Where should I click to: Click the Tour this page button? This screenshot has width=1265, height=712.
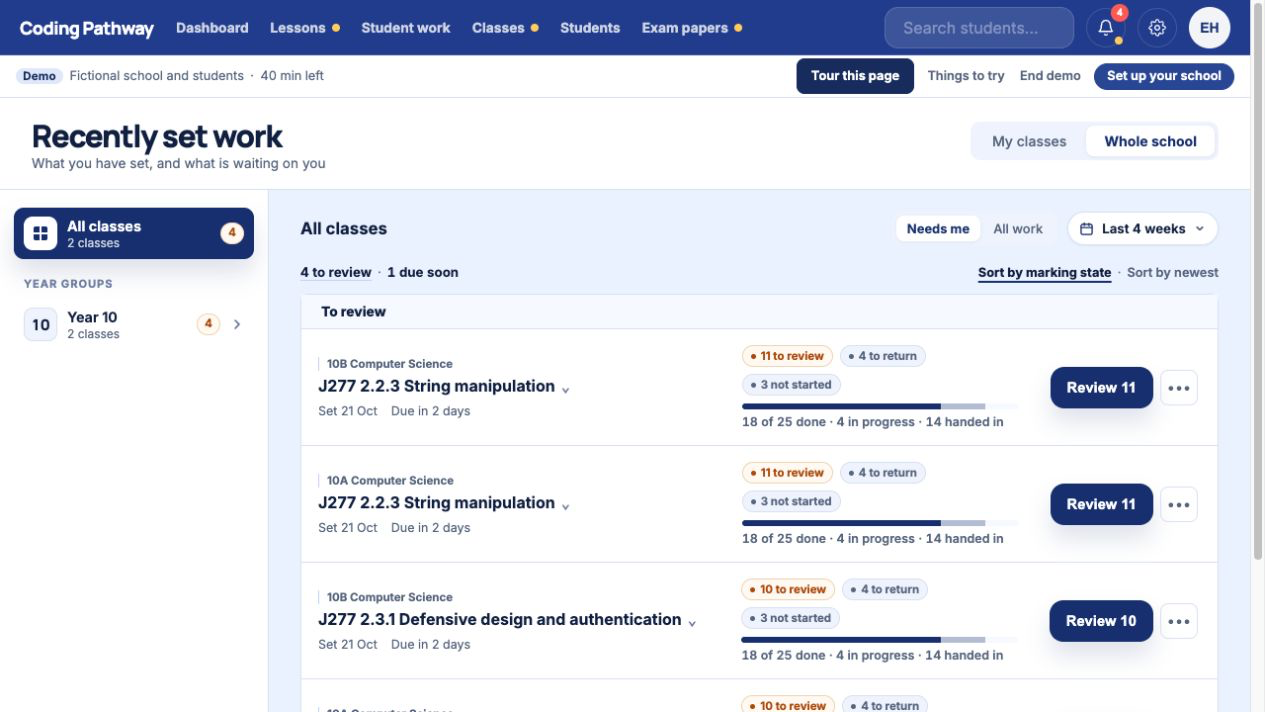[855, 76]
